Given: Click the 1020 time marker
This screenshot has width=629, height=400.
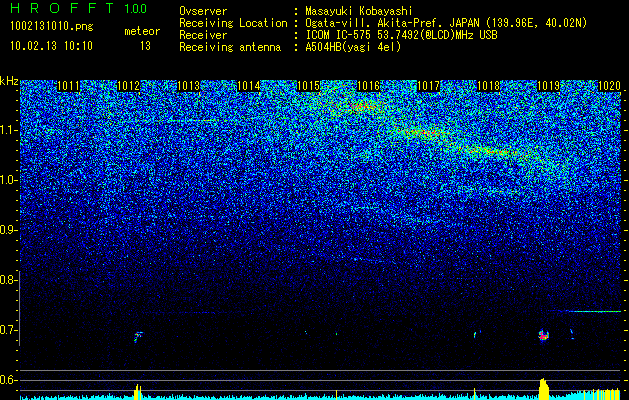Looking at the screenshot, I should (x=609, y=86).
